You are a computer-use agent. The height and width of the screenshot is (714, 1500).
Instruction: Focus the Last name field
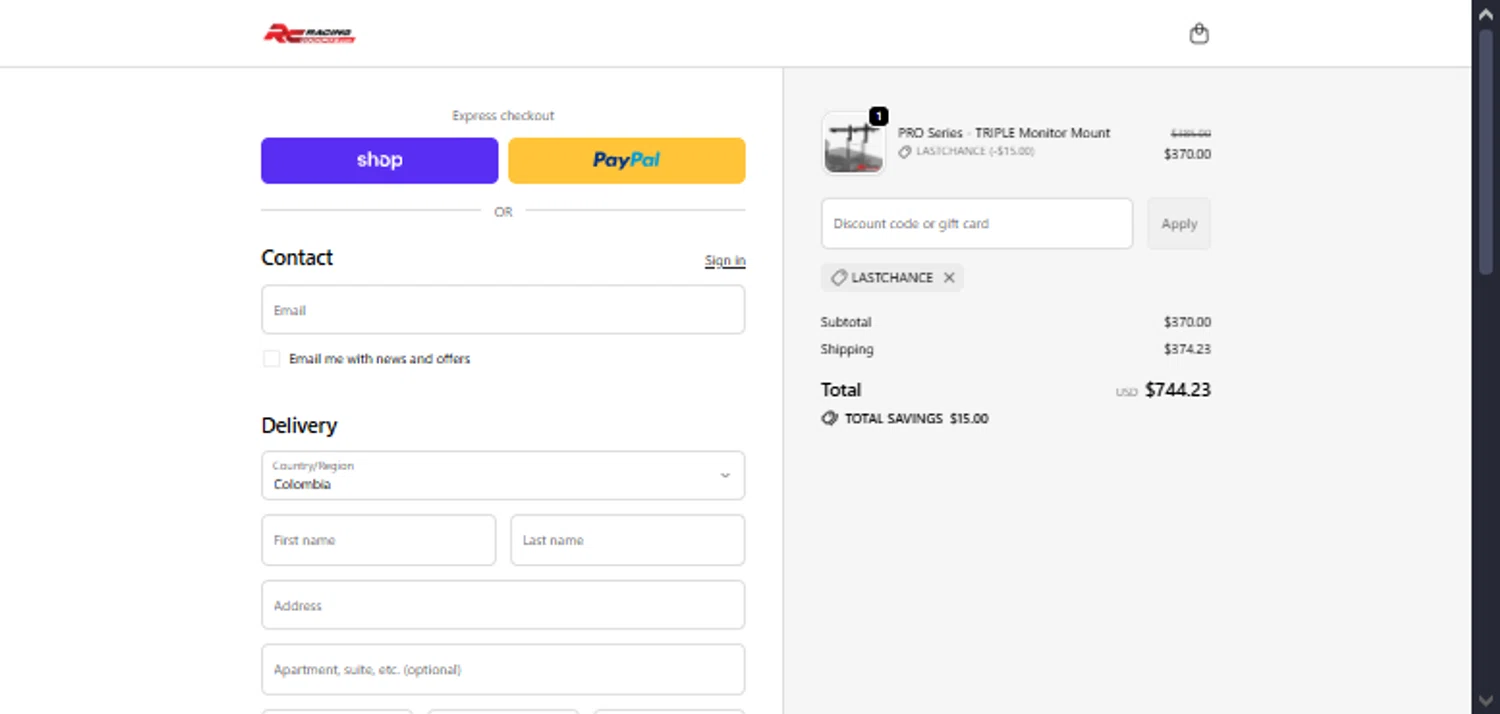(x=628, y=540)
